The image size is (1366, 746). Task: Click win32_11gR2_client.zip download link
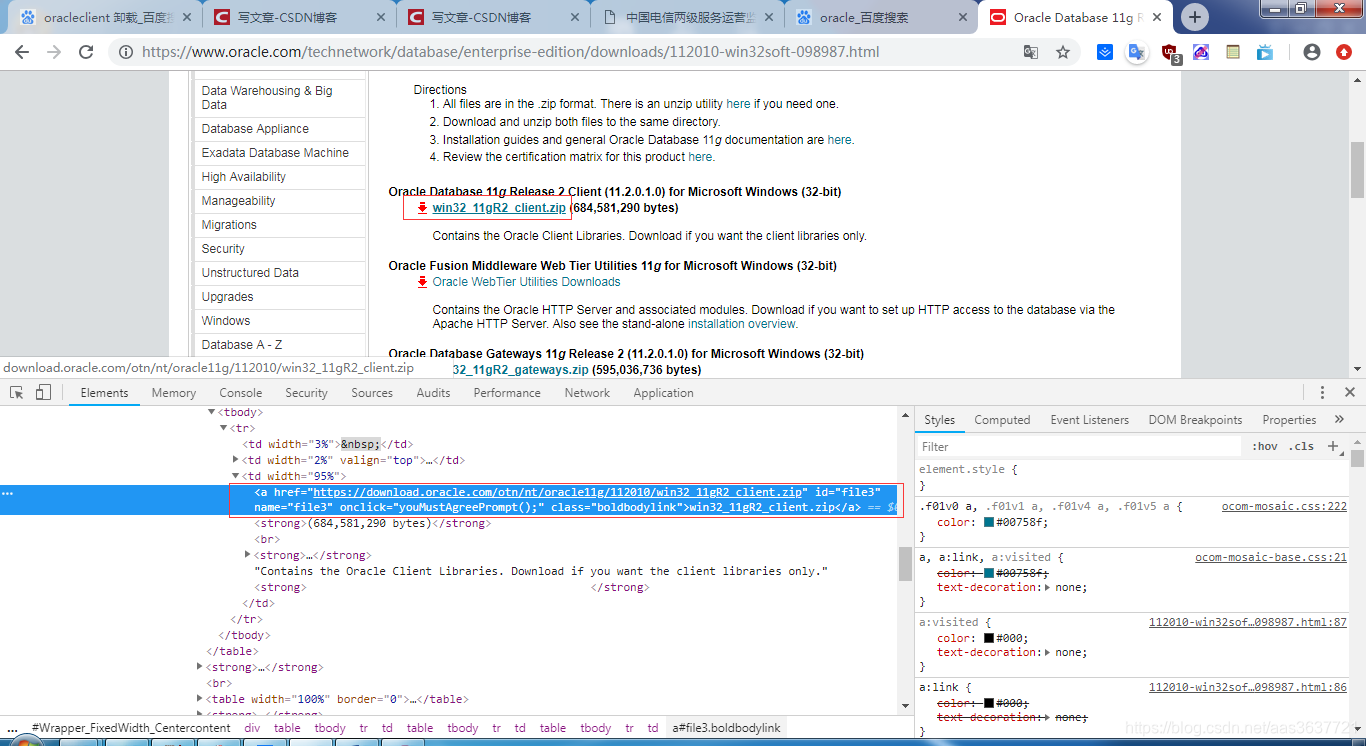(x=499, y=208)
